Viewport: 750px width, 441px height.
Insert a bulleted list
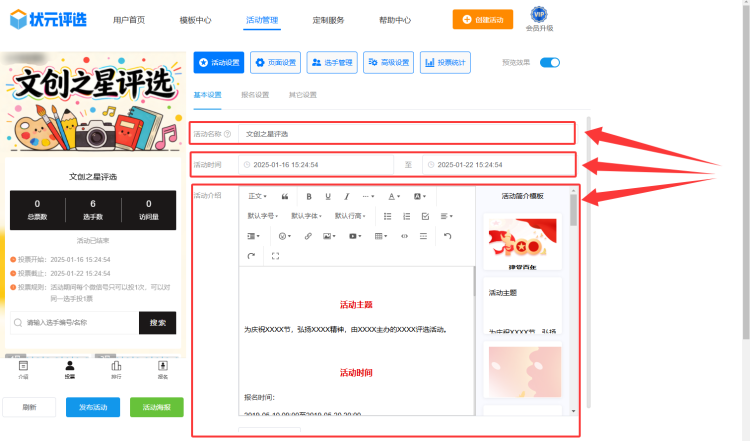387,216
